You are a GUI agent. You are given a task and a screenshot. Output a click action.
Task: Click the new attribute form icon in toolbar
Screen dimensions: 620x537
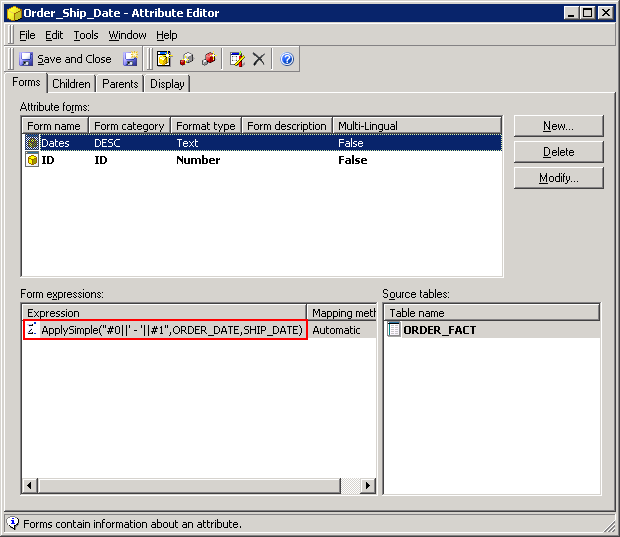(164, 59)
